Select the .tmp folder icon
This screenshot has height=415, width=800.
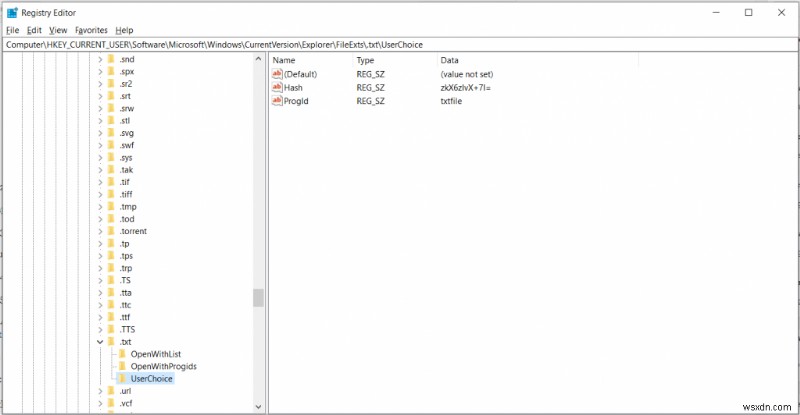(111, 207)
